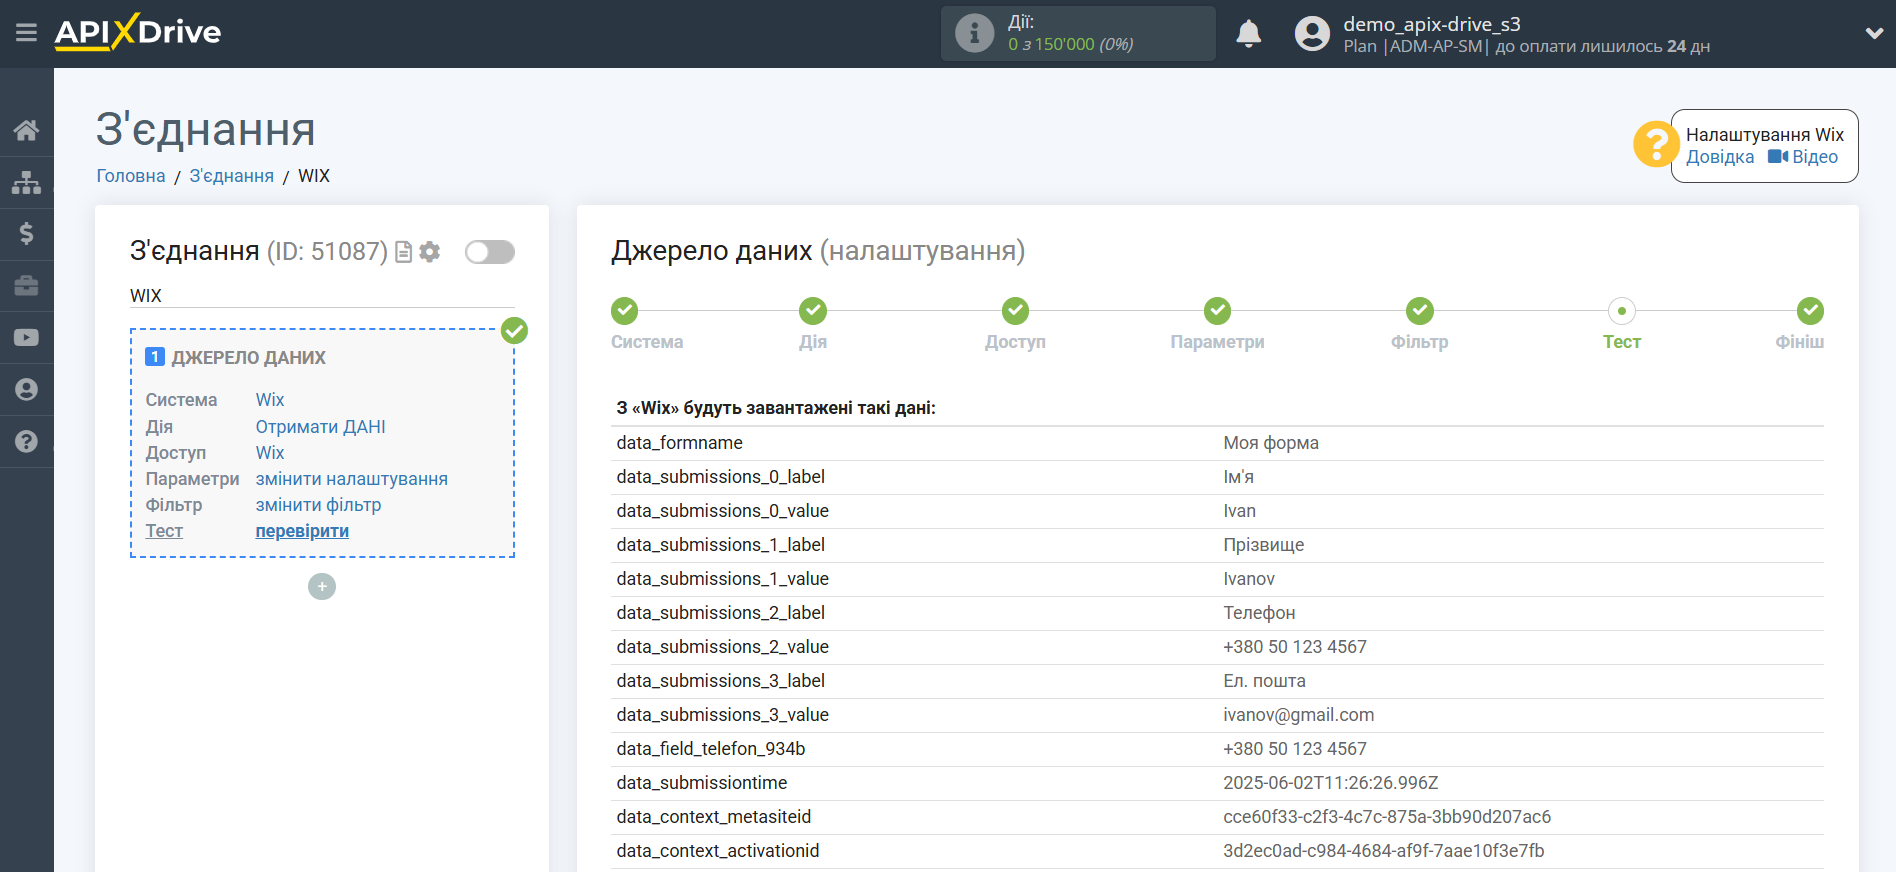Open the connections sitemap sidebar icon

tap(27, 182)
